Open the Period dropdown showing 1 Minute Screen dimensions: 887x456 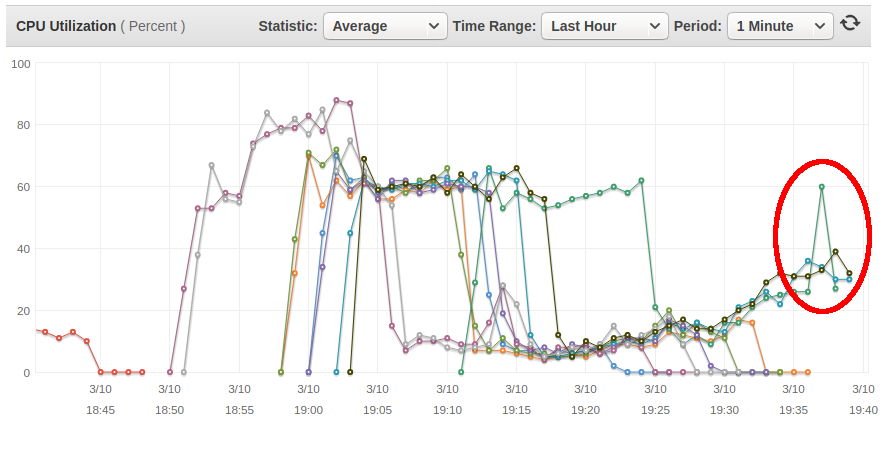[x=780, y=26]
